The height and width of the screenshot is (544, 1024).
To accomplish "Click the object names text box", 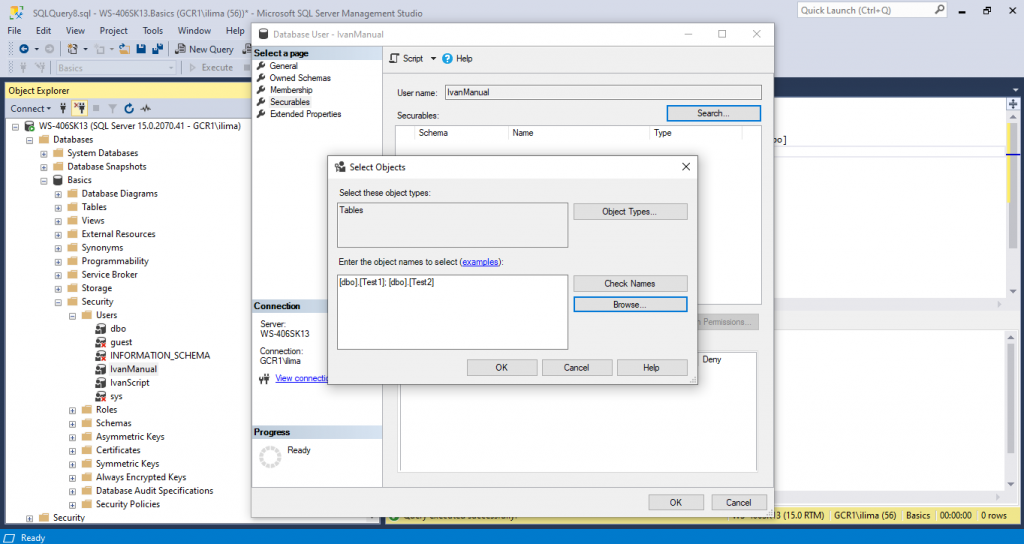I will click(453, 312).
